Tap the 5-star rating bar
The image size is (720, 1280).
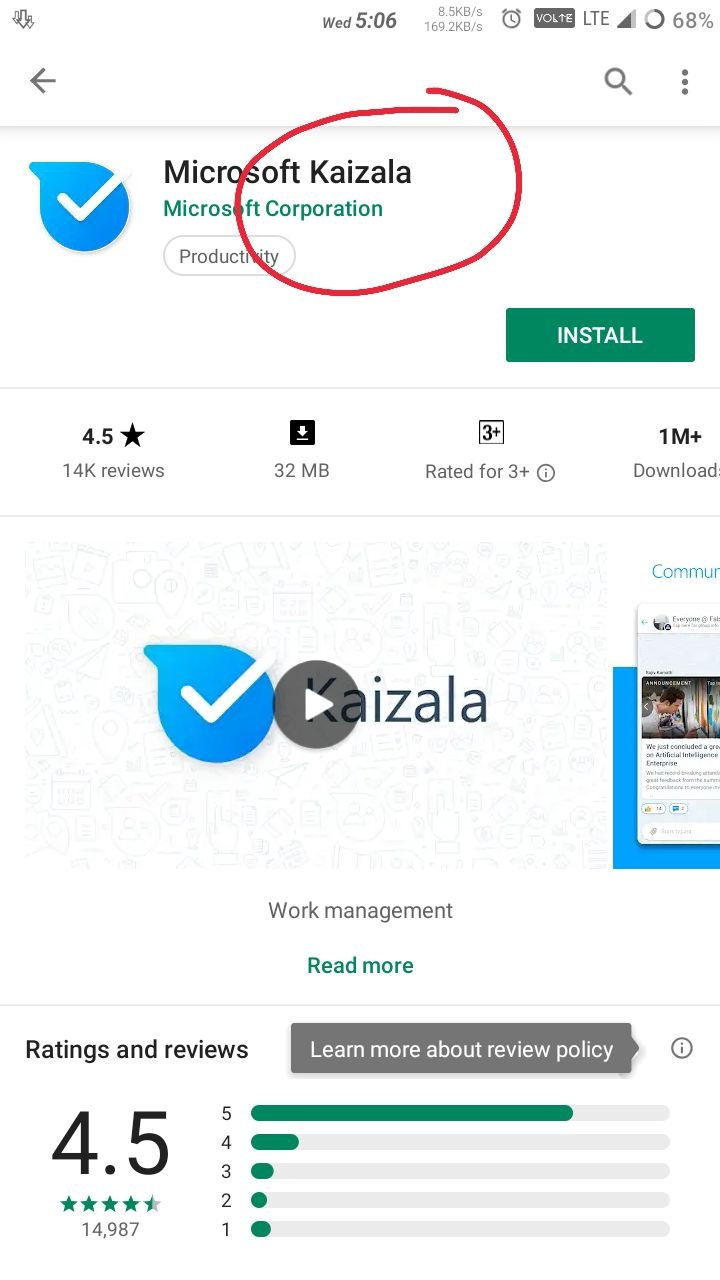click(460, 1113)
